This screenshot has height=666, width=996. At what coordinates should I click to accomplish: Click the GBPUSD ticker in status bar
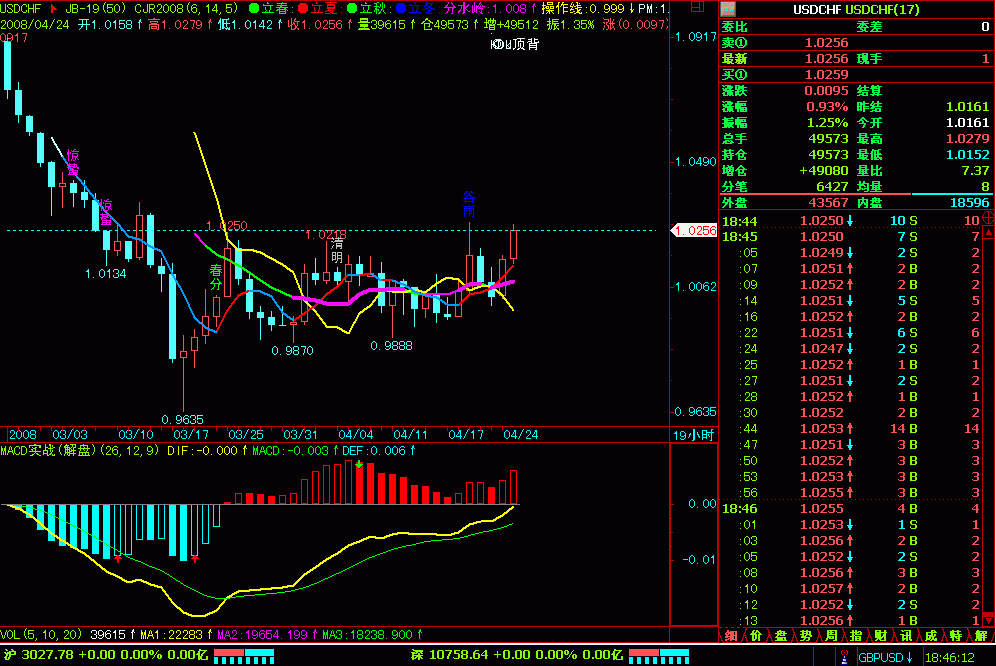tap(885, 657)
